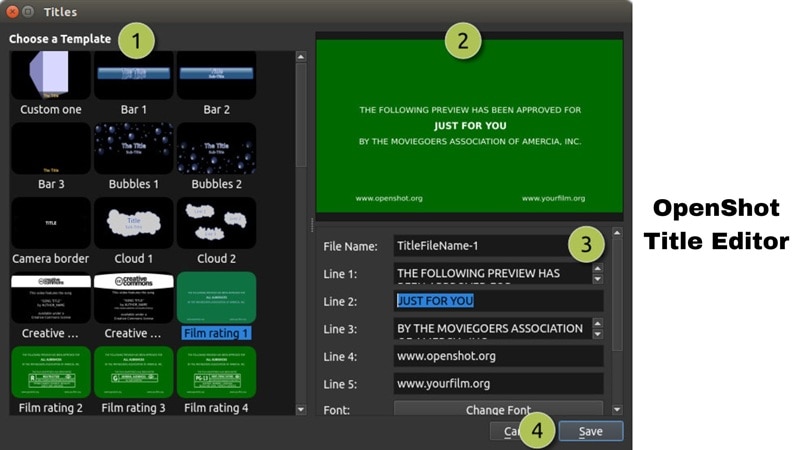Click the Line 2: field label

340,302
